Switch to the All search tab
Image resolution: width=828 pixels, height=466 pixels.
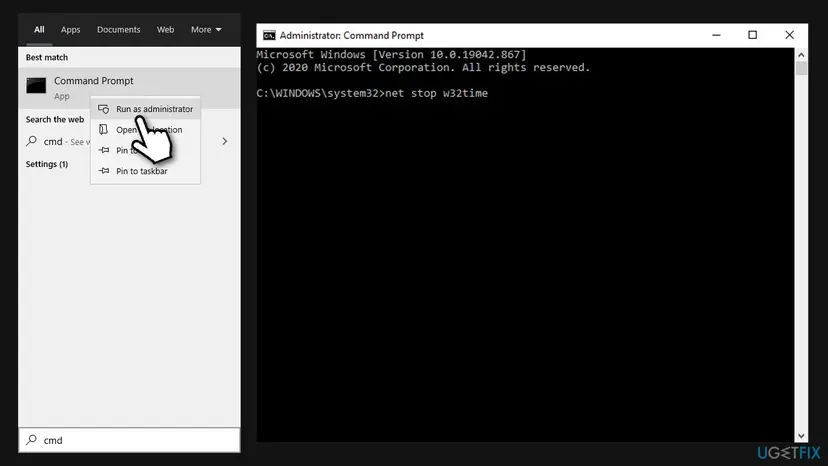39,30
